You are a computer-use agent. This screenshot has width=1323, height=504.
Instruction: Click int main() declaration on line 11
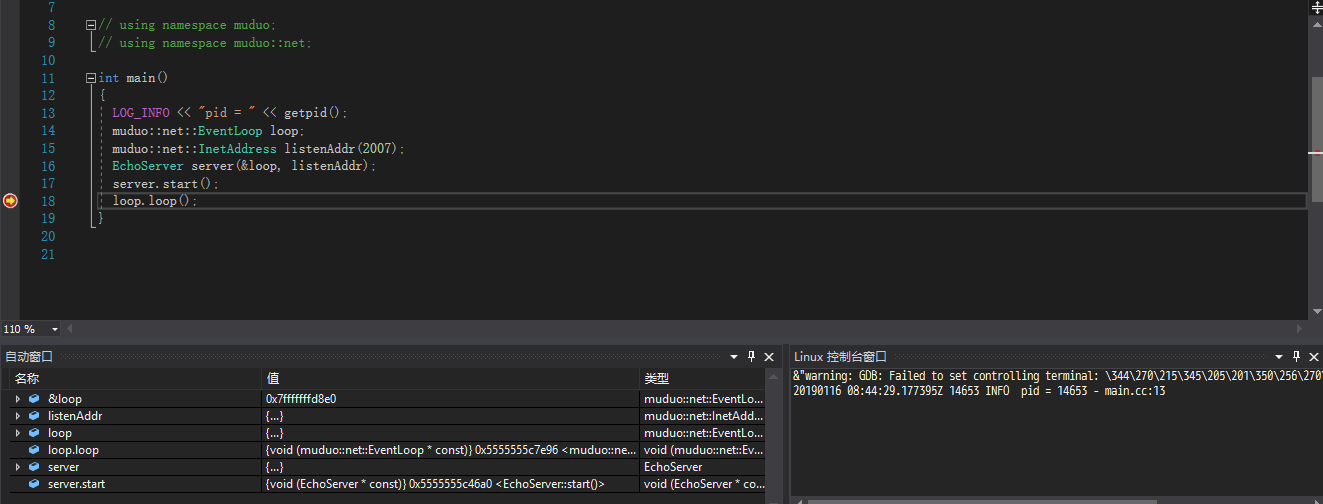point(133,78)
